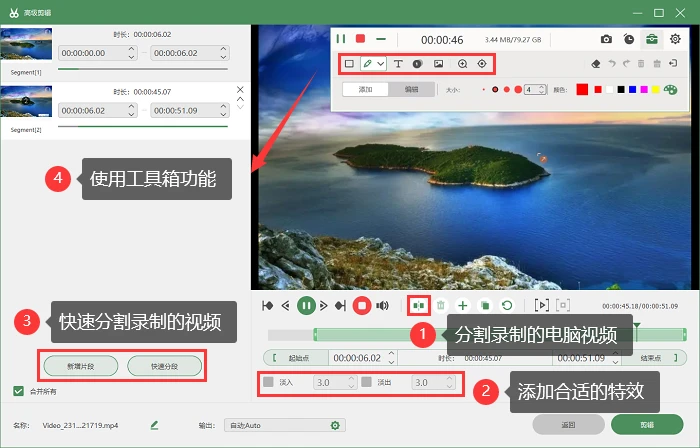
Task: Open the Auto output dropdown
Action: tap(284, 425)
